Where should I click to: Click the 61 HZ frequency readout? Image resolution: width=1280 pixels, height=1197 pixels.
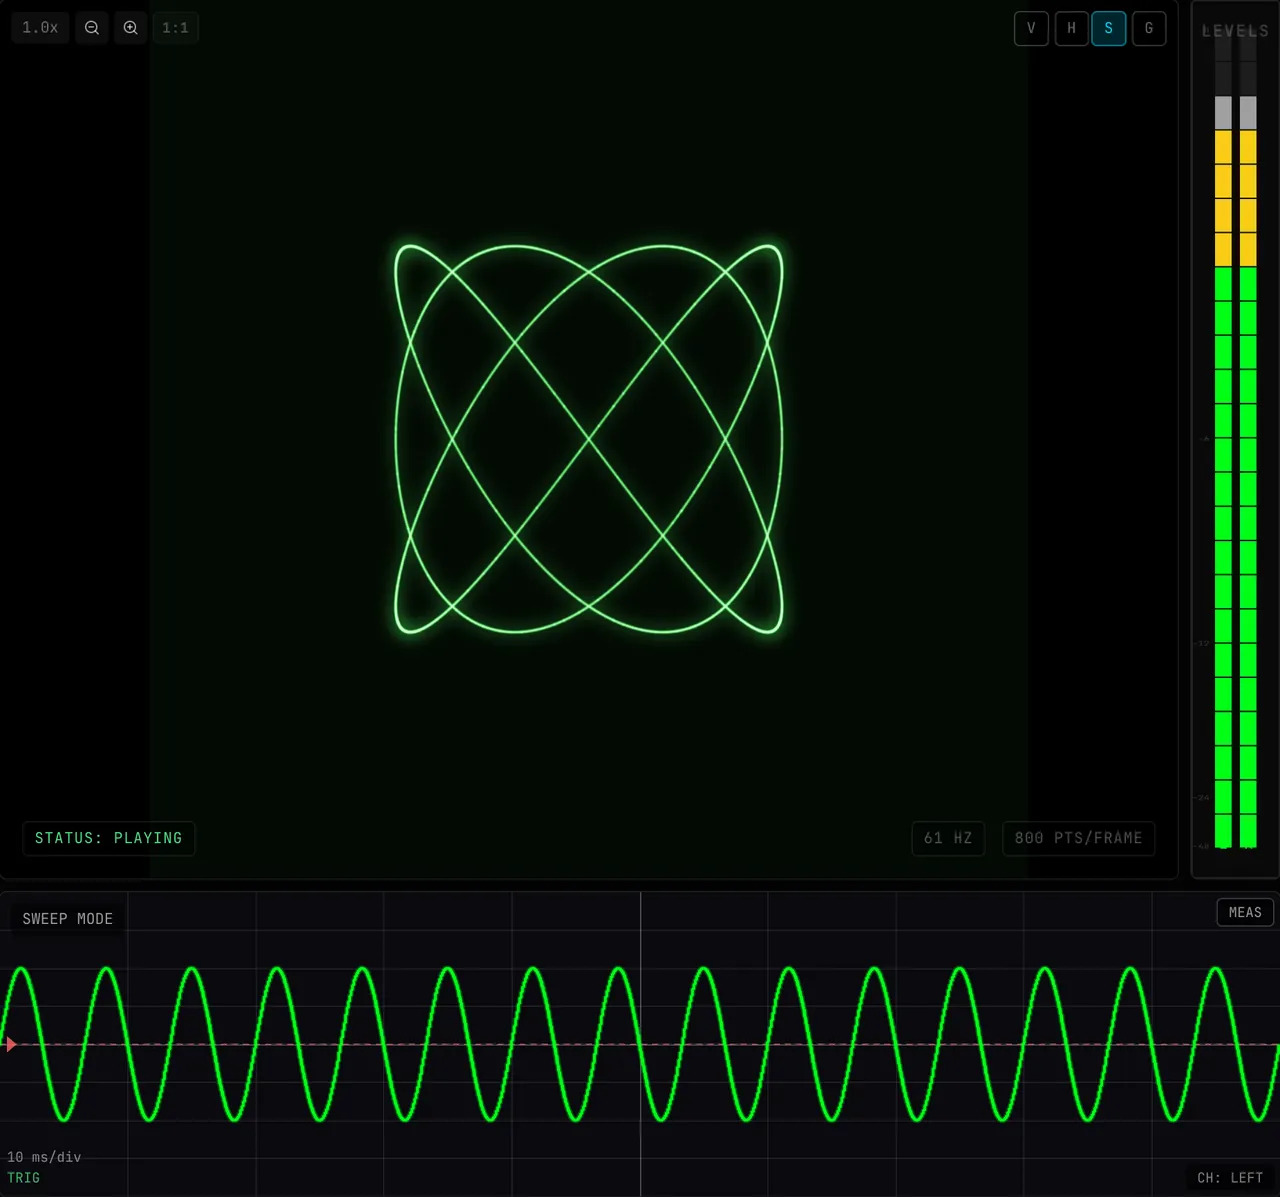point(948,838)
